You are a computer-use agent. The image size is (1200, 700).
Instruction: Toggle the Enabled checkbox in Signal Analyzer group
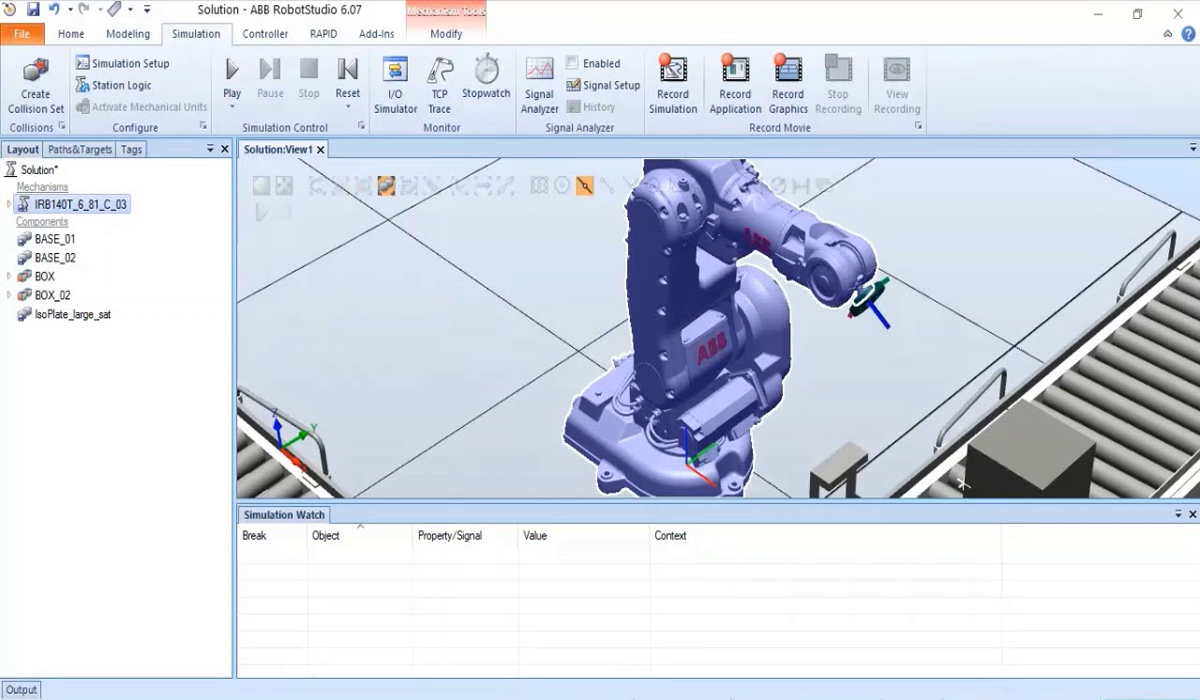574,62
